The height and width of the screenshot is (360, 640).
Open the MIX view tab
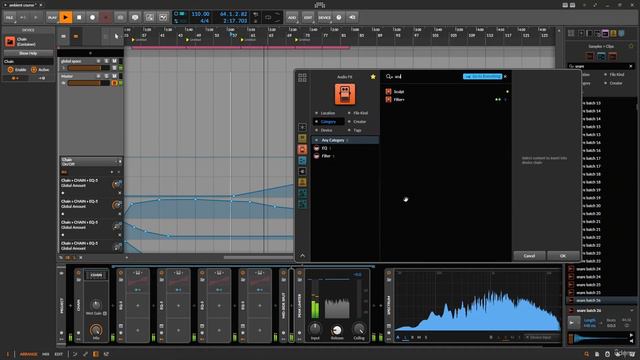point(46,354)
